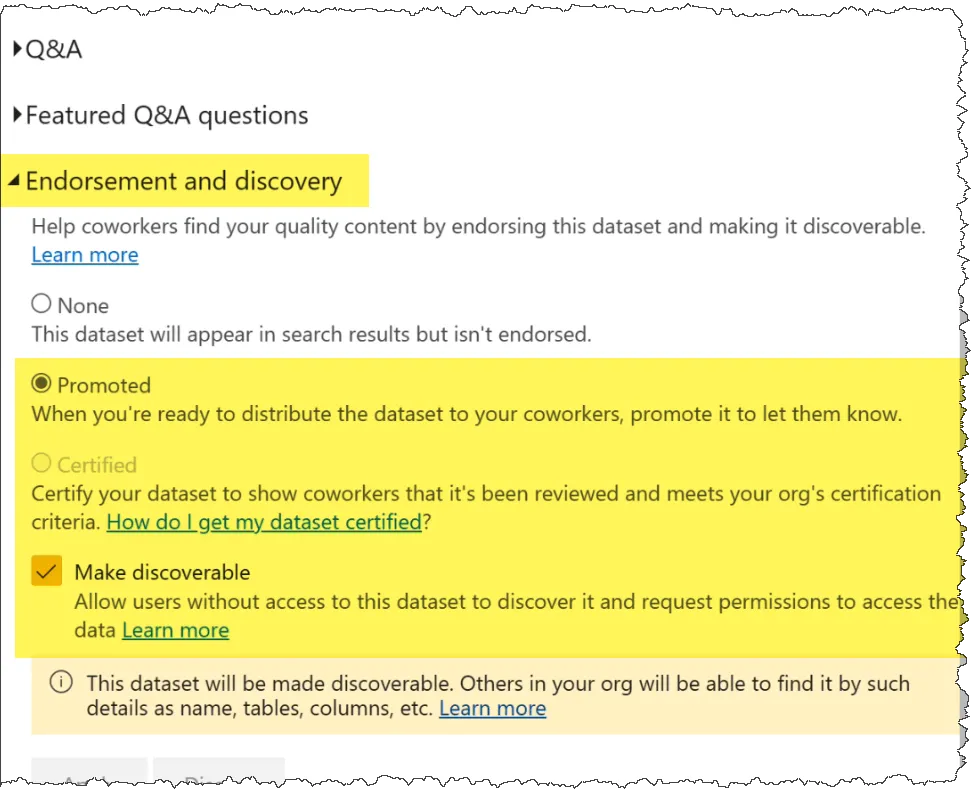Click the Featured Q&A questions heading text

click(x=167, y=115)
